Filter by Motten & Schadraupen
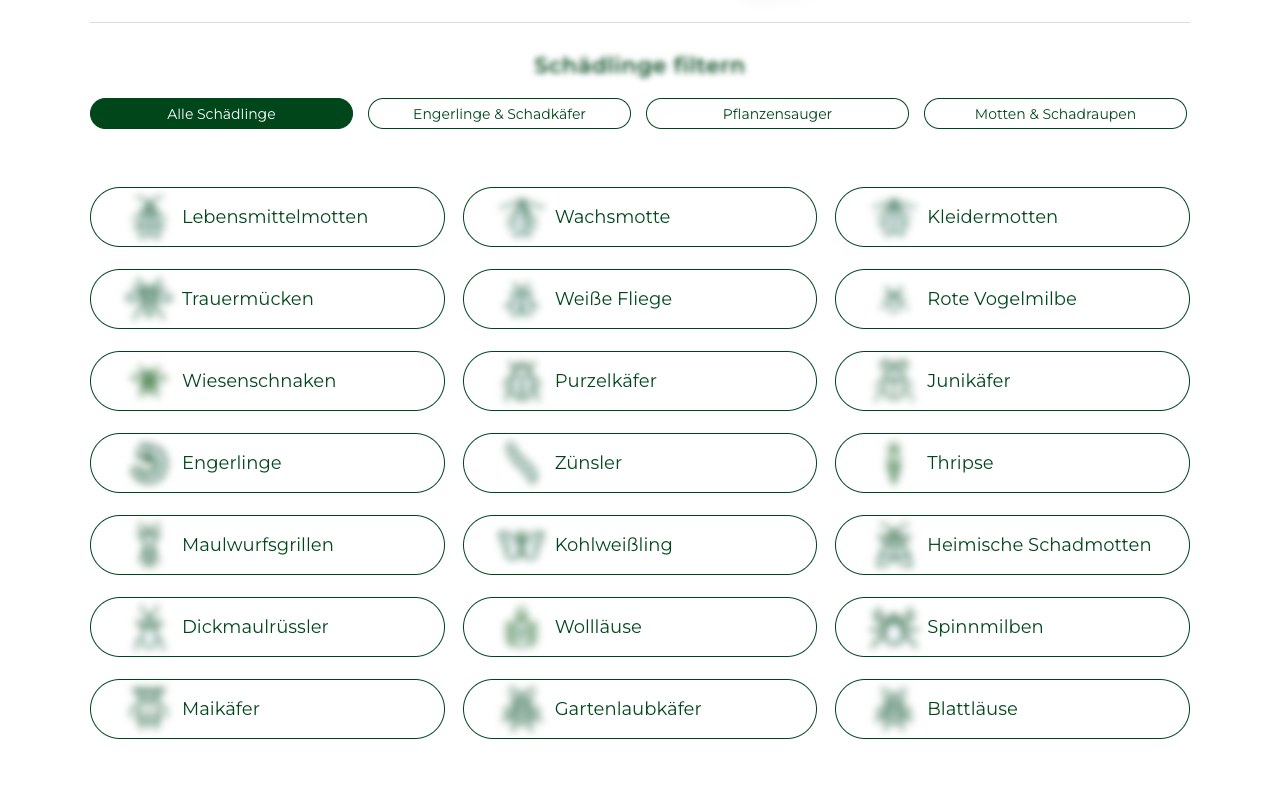 [1055, 114]
